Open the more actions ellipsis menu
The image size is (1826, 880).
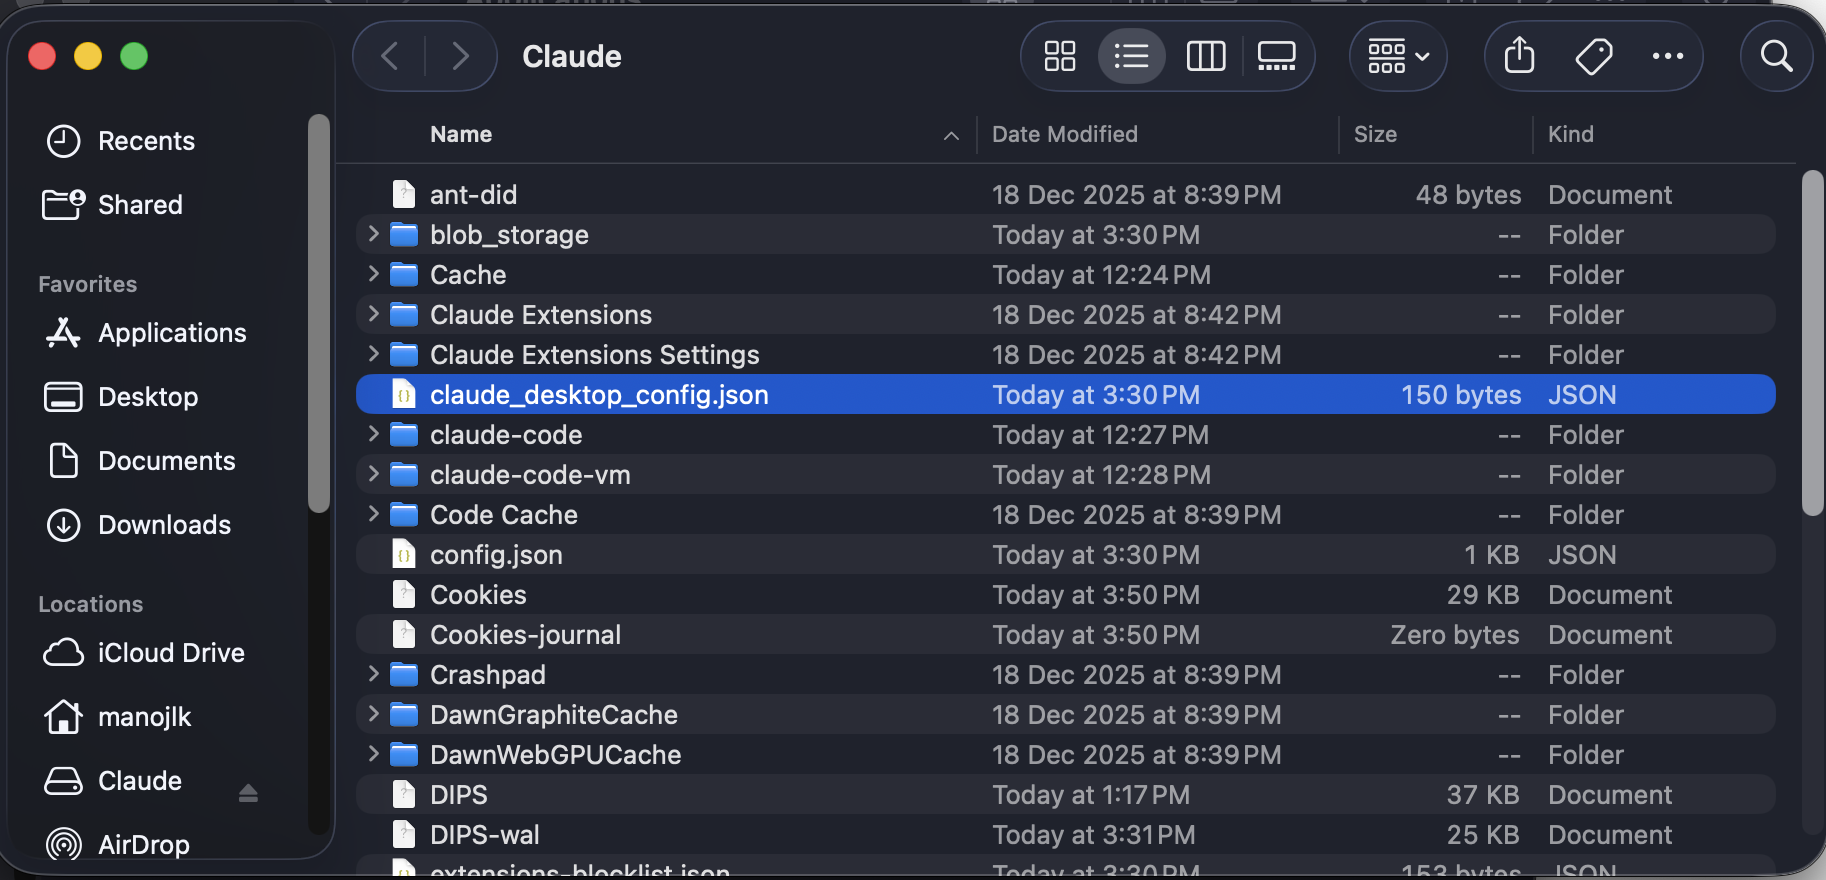(1667, 56)
